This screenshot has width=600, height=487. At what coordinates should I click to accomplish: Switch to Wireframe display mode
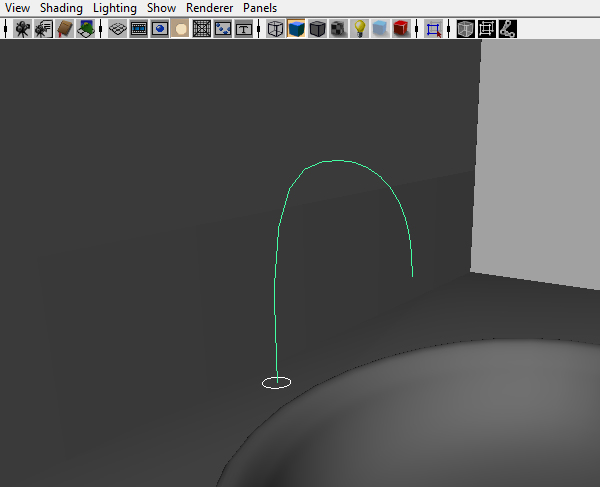tap(275, 29)
